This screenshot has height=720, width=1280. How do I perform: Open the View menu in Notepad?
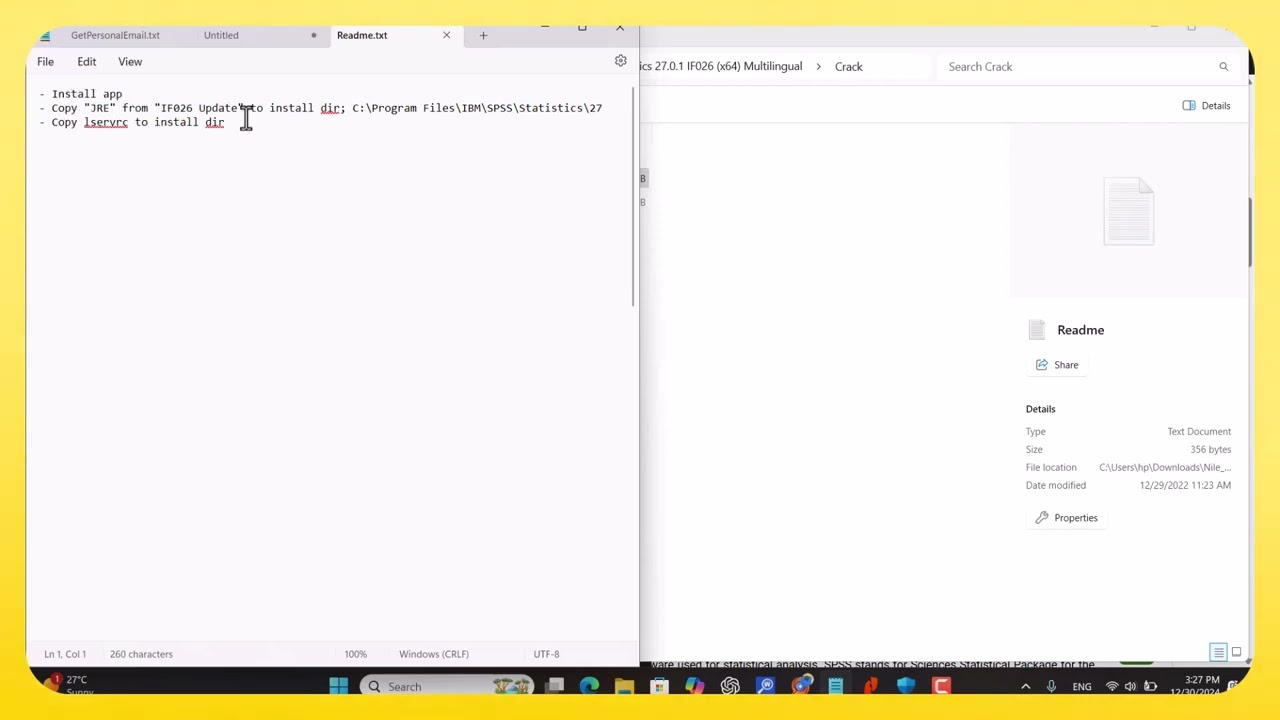point(130,62)
